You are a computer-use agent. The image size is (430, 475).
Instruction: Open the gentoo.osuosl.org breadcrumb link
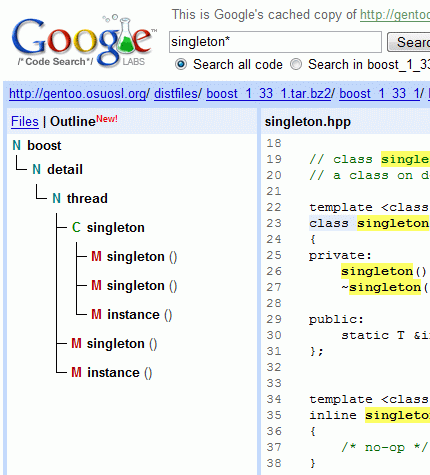77,94
